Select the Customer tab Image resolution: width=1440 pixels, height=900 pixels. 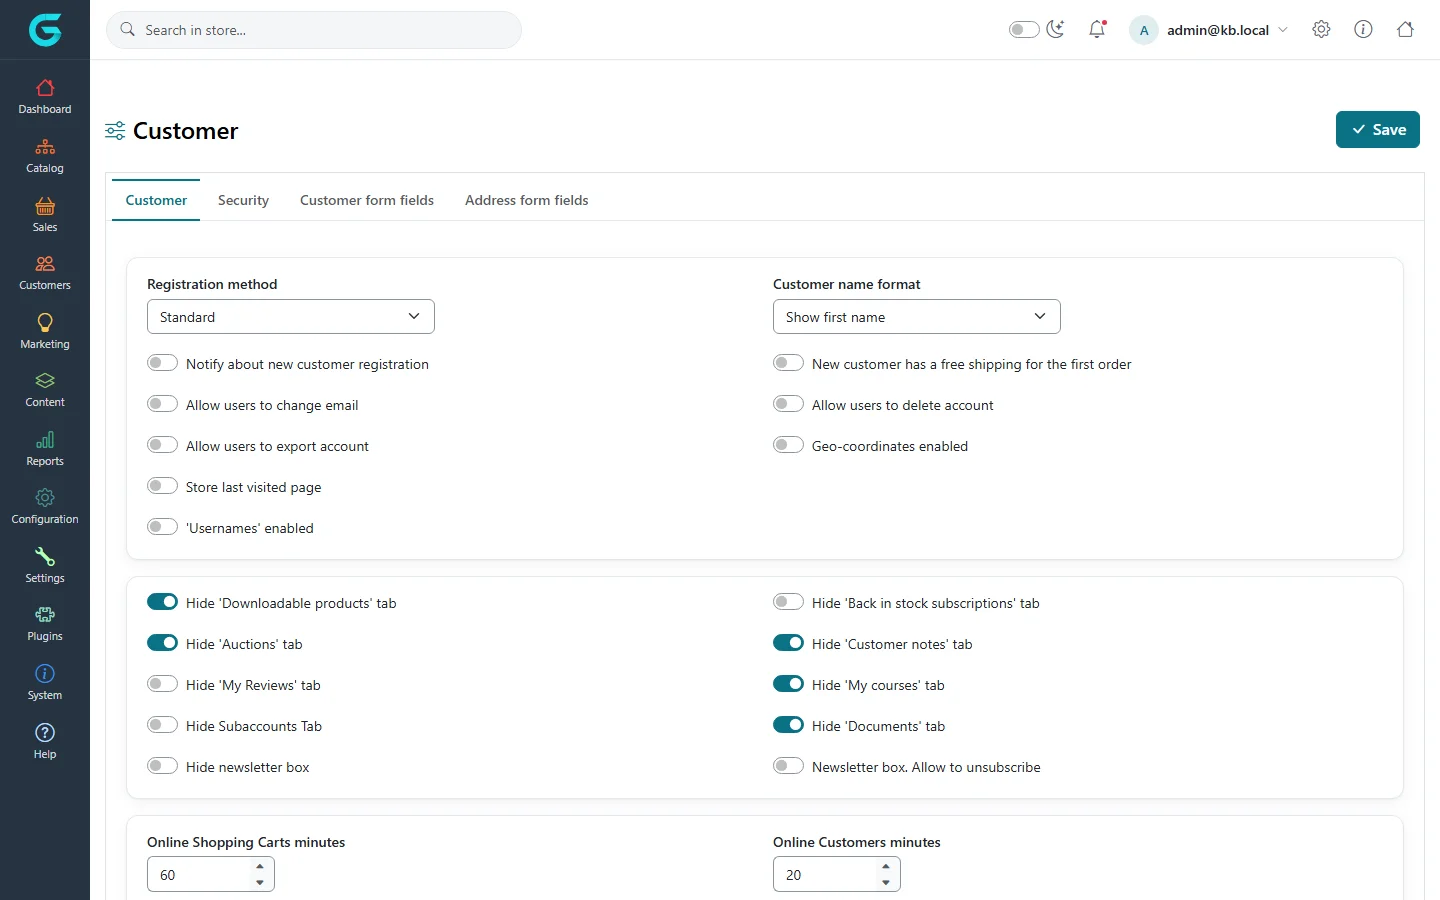156,200
